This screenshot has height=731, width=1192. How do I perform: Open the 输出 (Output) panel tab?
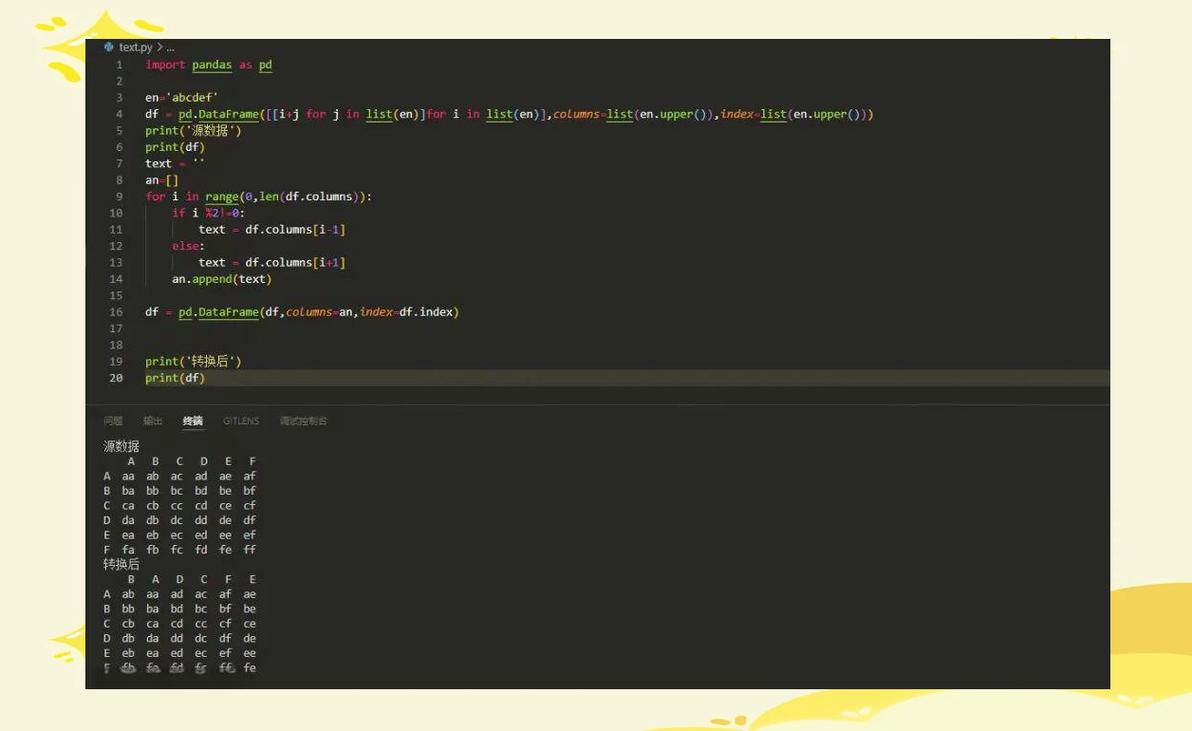(152, 420)
